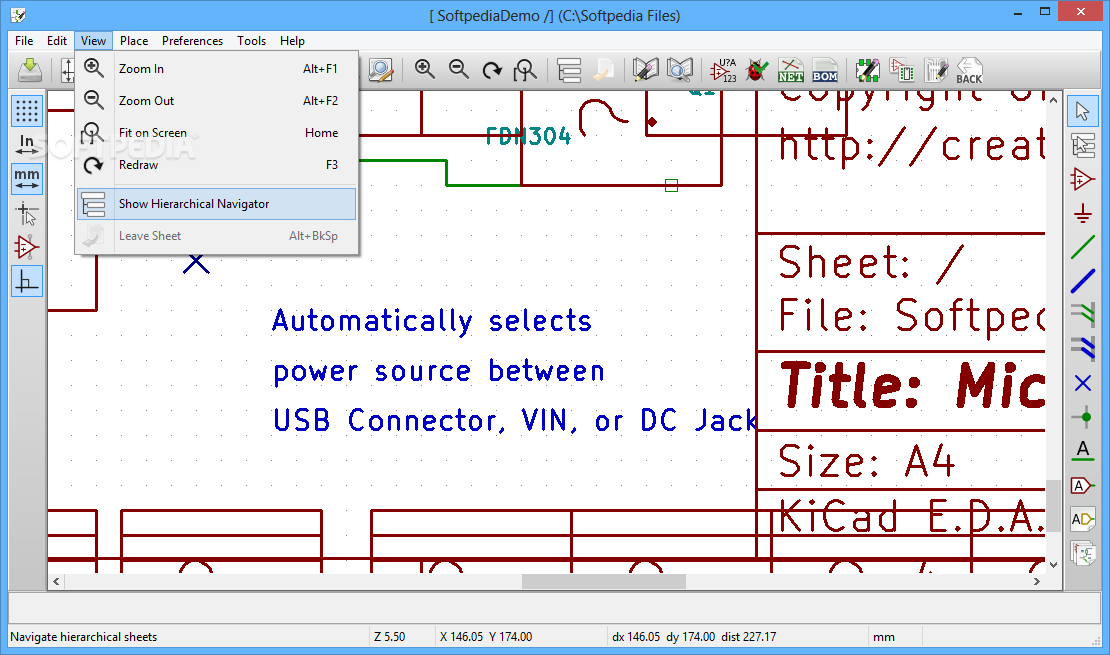Open the Preferences menu
The height and width of the screenshot is (655, 1110).
[193, 40]
